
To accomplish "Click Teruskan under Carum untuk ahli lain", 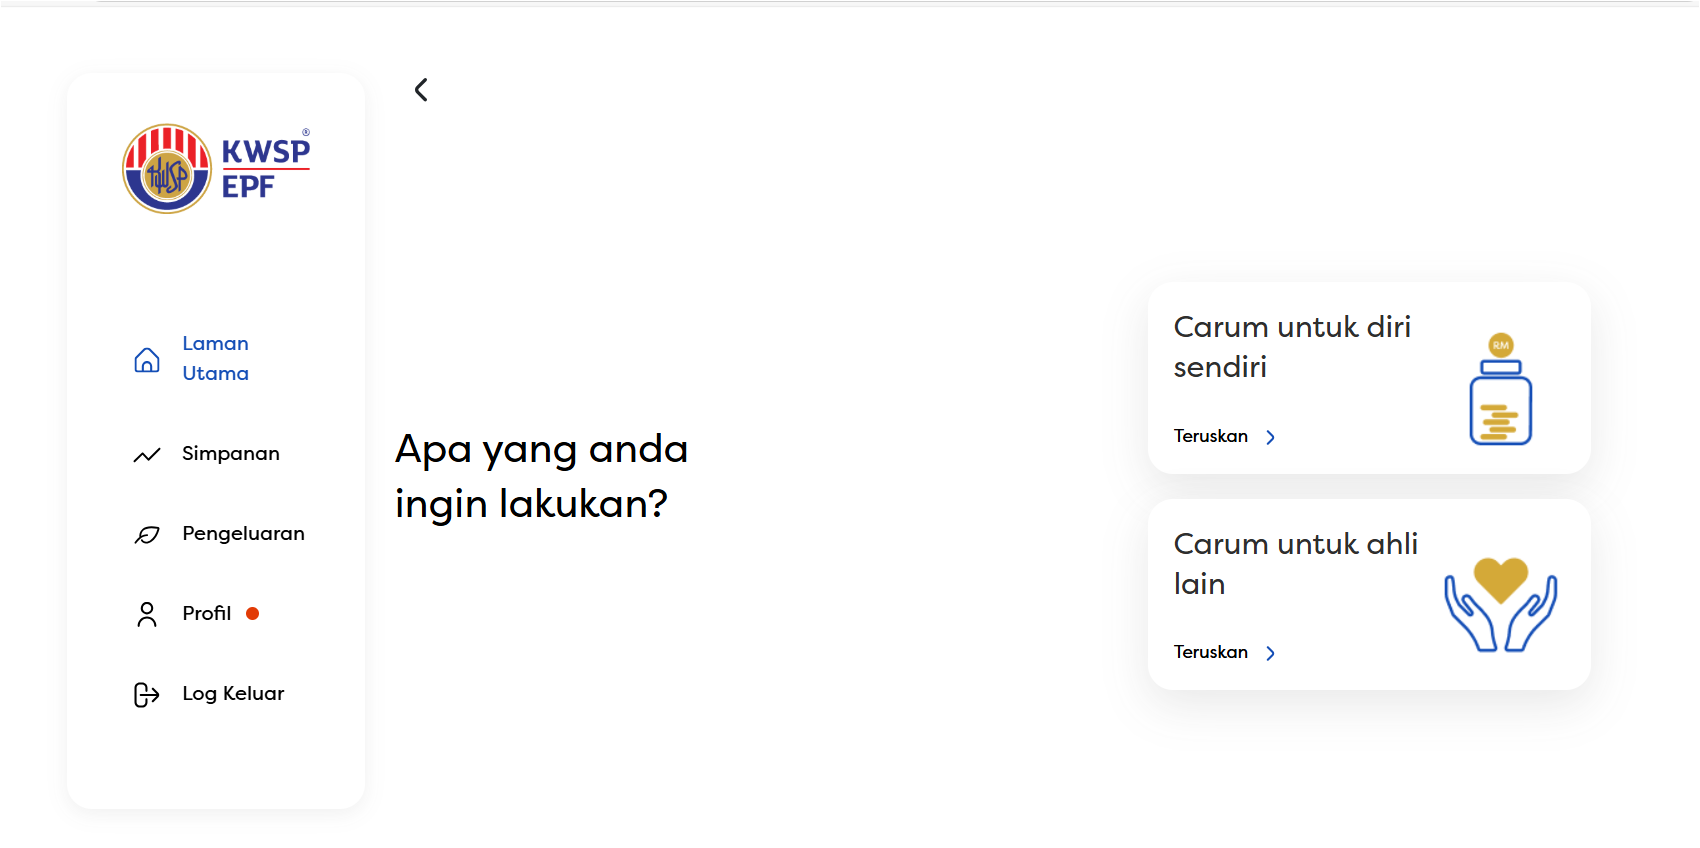I will point(1211,652).
